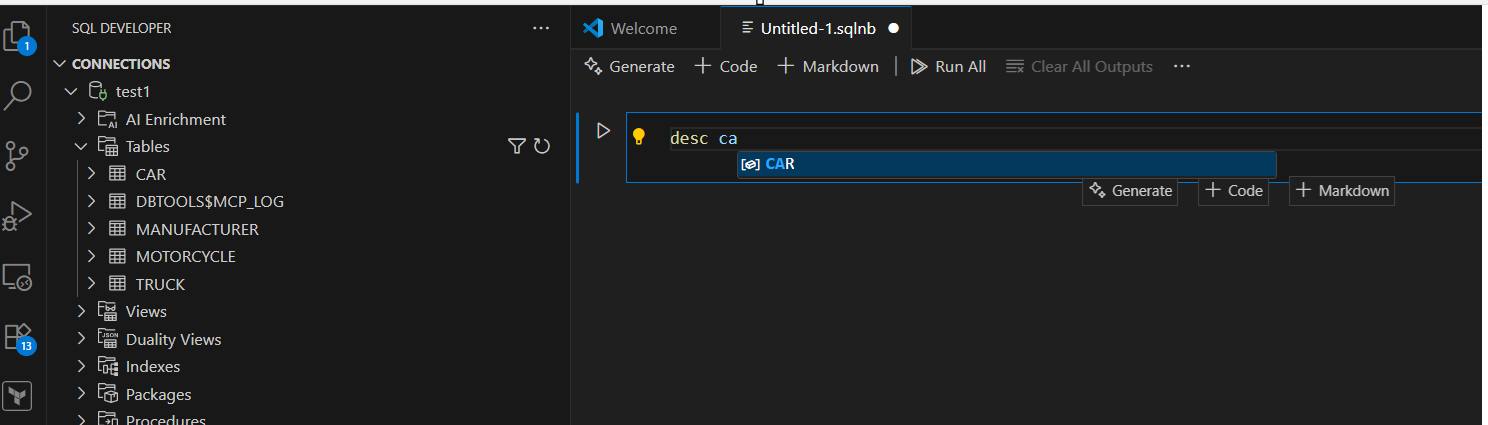Open the Extensions icon with badge 13
The width and height of the screenshot is (1488, 425).
point(19,336)
